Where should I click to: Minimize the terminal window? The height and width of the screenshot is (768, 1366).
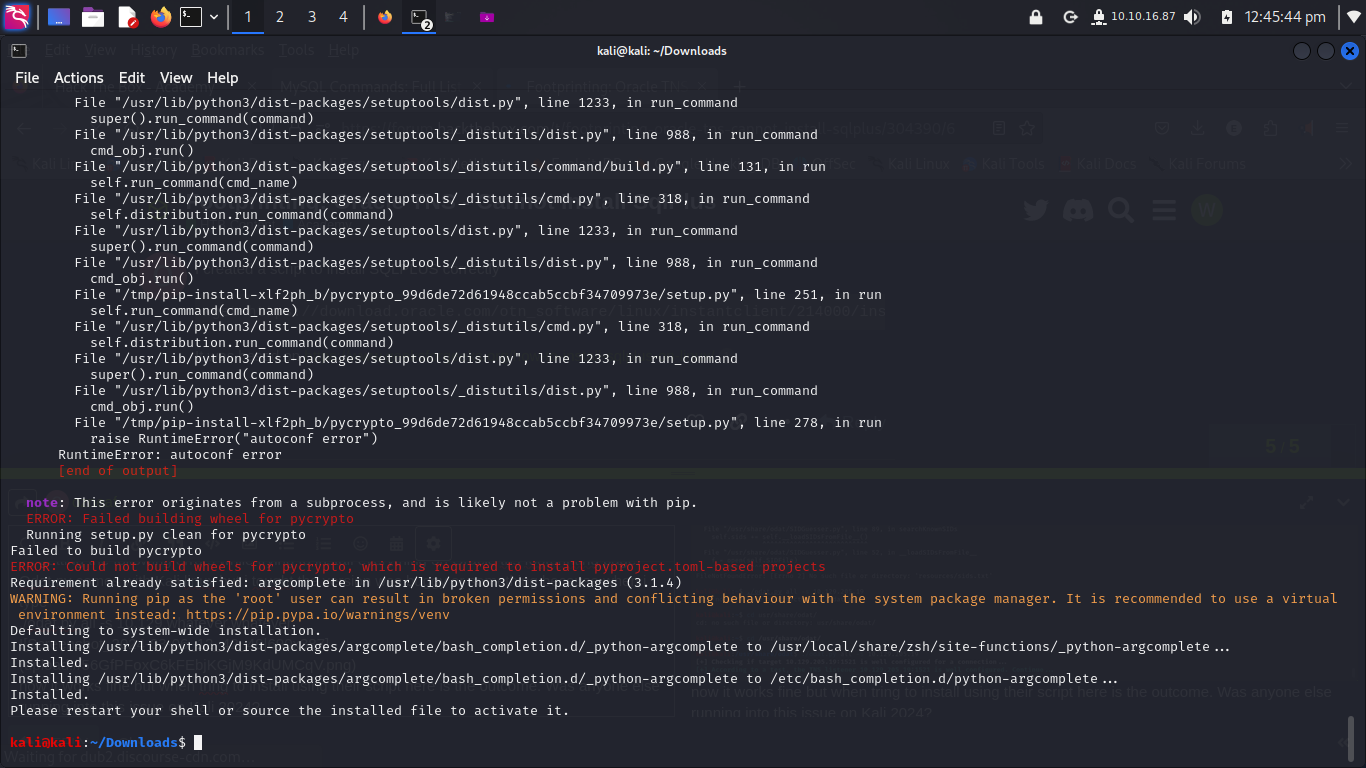pos(1301,51)
